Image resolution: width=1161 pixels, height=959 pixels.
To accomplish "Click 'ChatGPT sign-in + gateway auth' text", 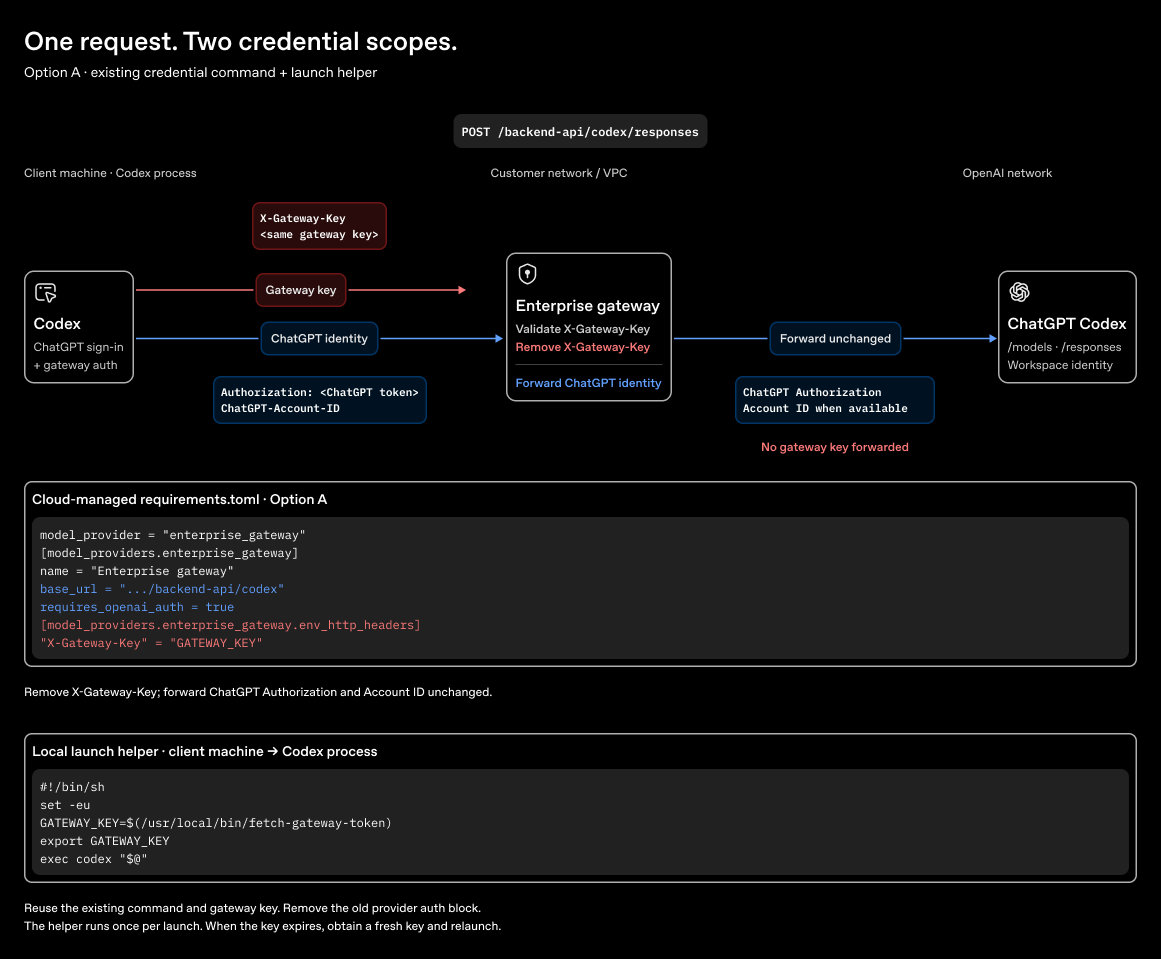I will (78, 356).
